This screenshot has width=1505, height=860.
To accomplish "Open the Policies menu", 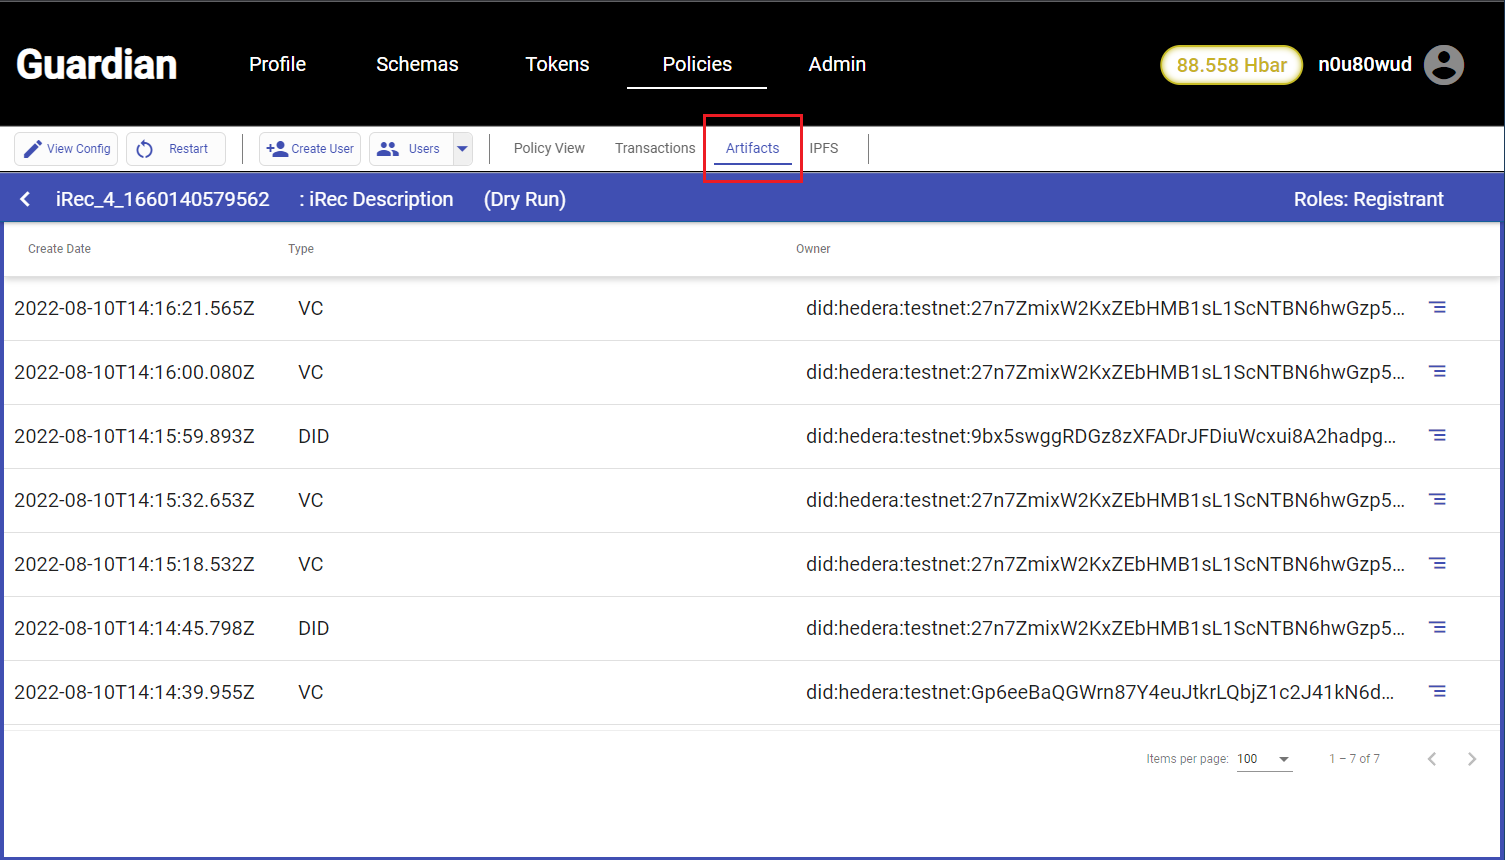I will click(697, 64).
